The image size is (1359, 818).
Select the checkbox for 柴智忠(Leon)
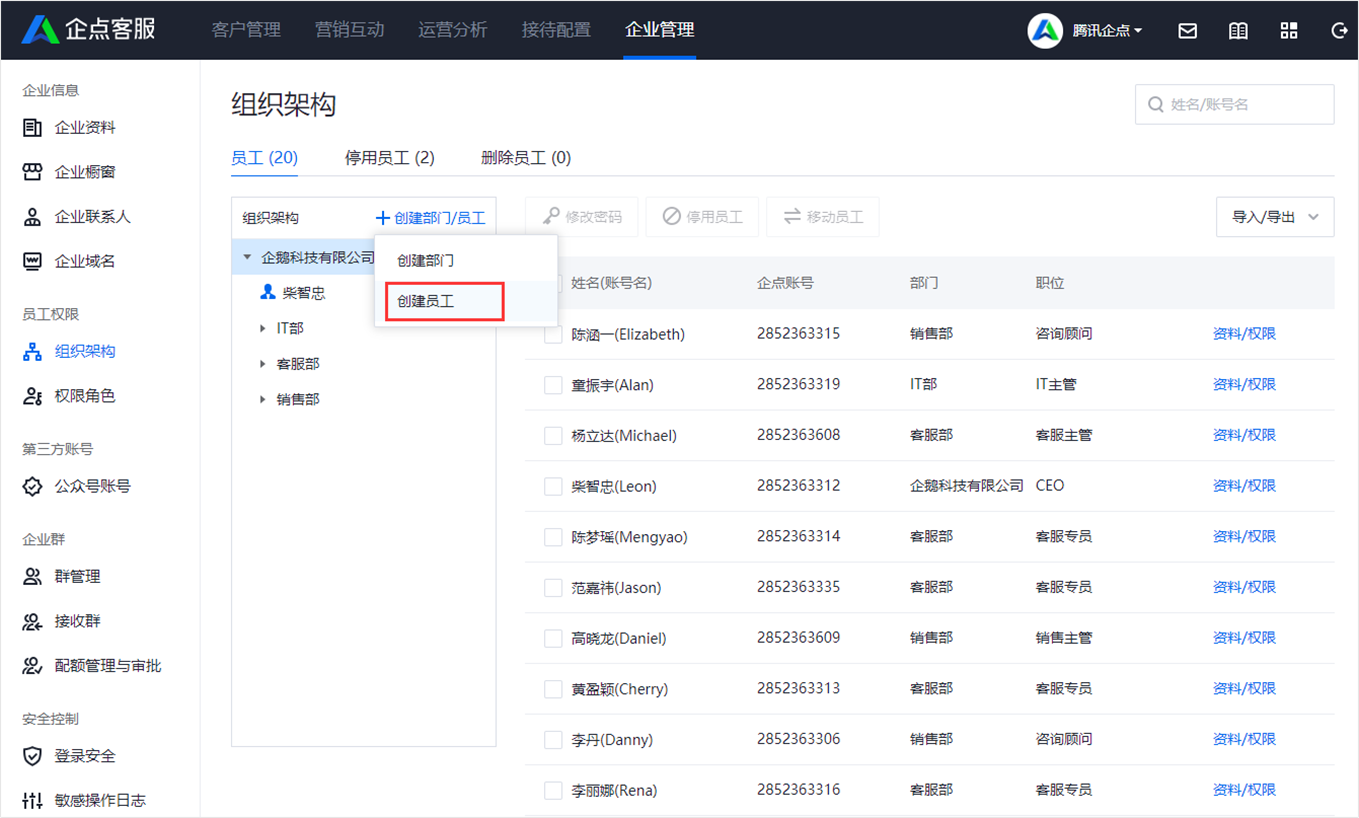553,485
